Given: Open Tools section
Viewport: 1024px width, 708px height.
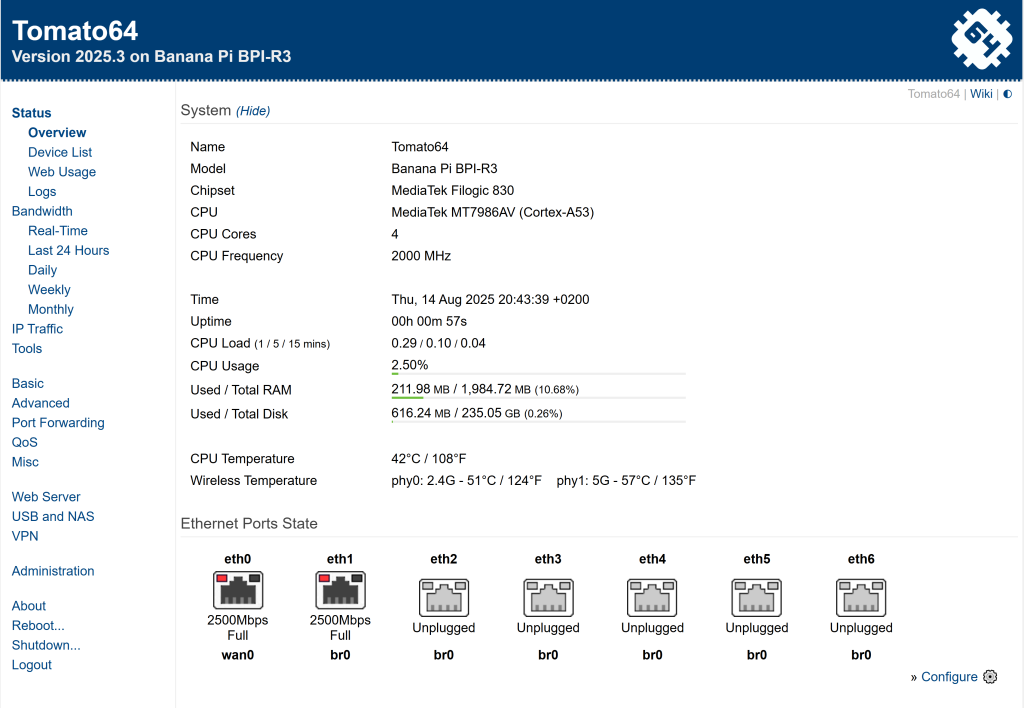Looking at the screenshot, I should point(27,348).
